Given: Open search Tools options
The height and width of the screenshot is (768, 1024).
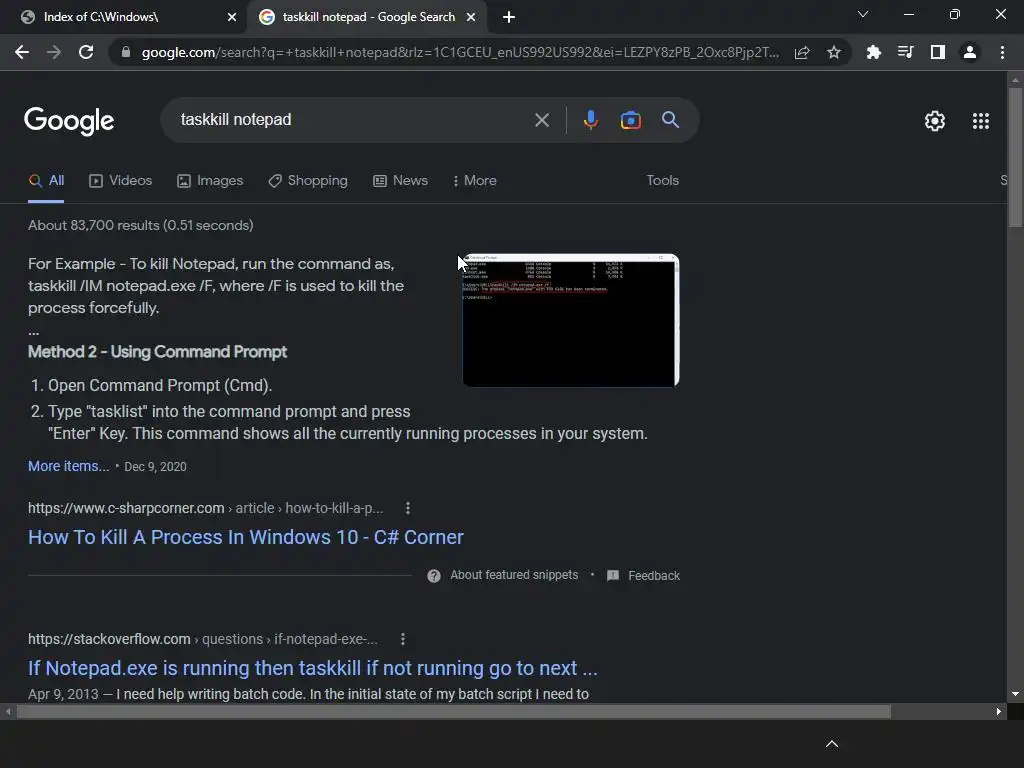Looking at the screenshot, I should 662,181.
